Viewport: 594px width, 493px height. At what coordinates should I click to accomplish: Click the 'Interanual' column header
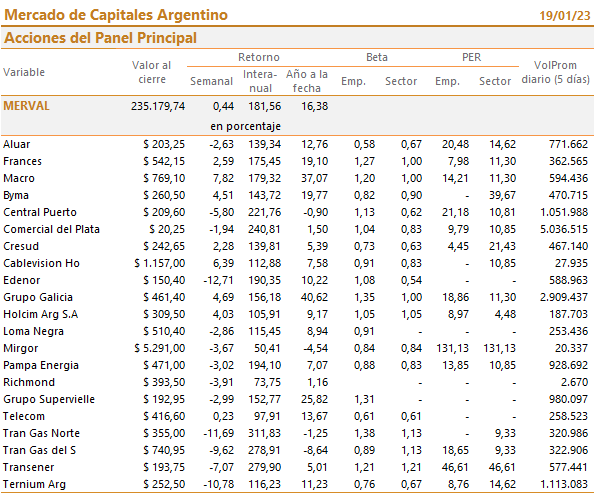point(260,81)
